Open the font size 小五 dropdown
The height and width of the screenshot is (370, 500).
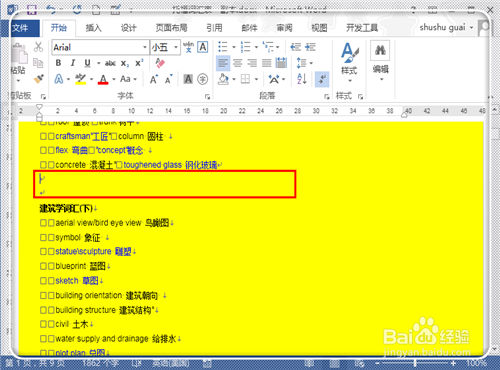pos(176,47)
